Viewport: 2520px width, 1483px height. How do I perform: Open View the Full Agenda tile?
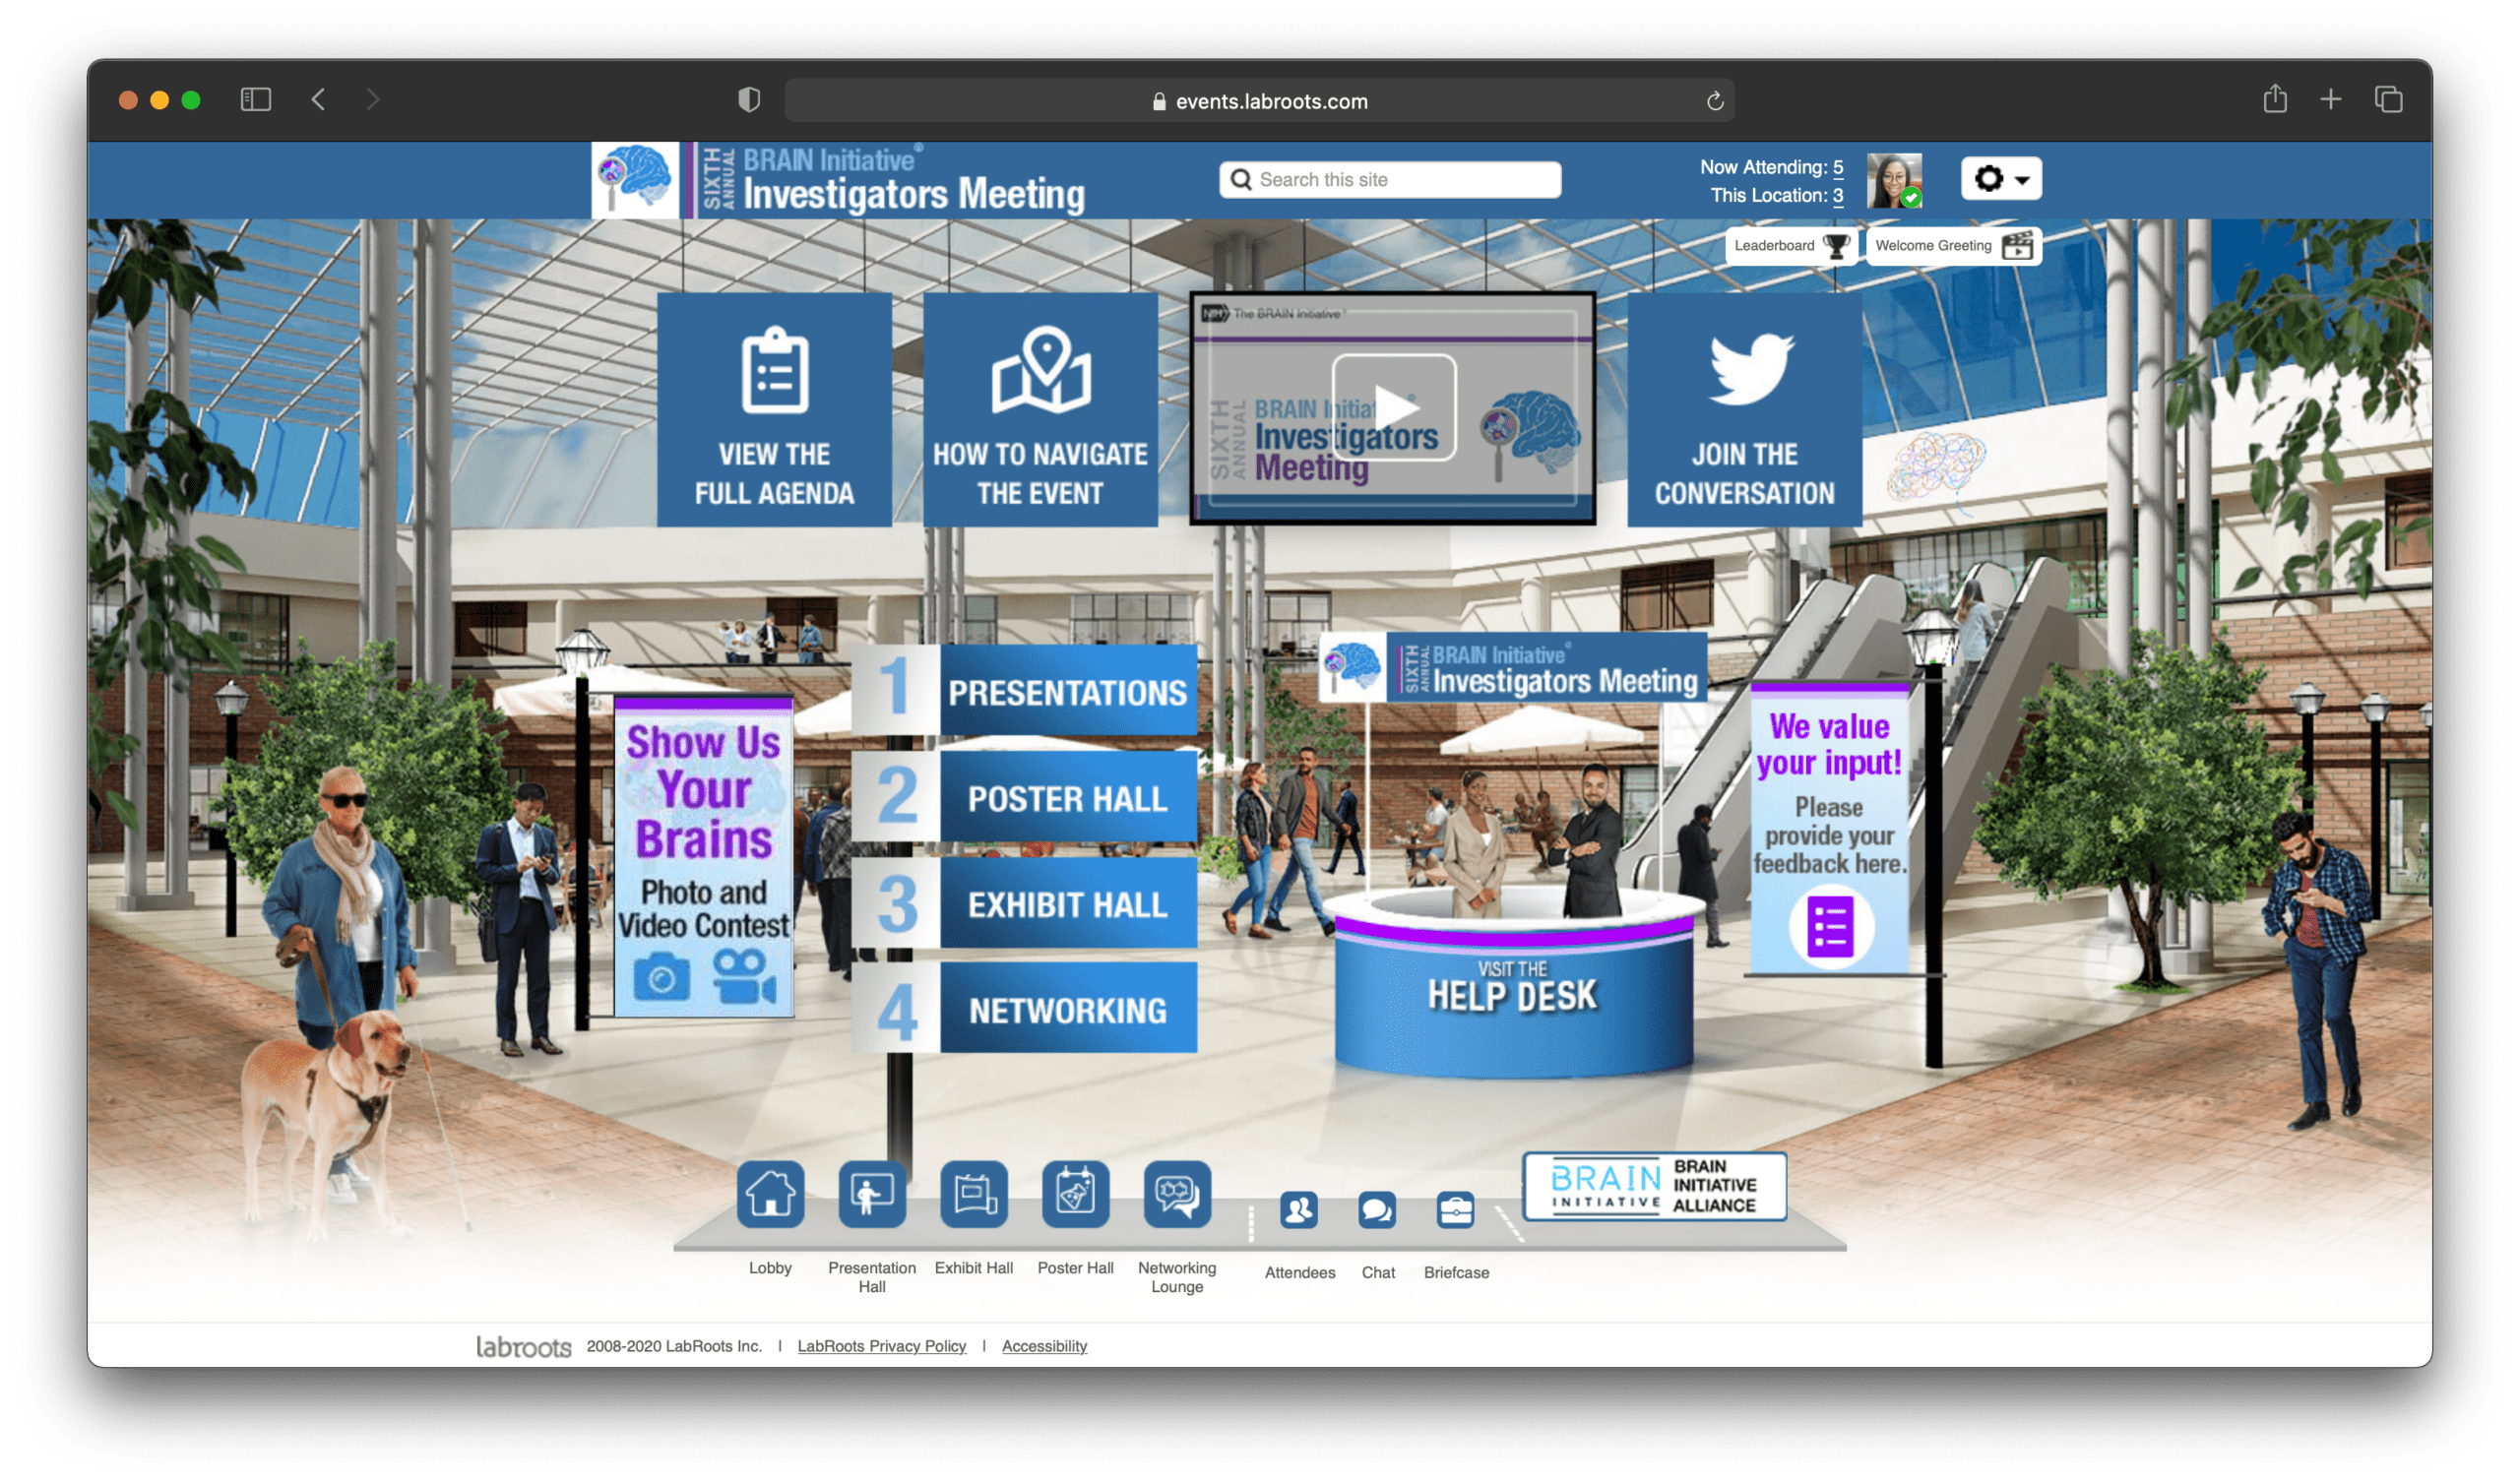(775, 410)
